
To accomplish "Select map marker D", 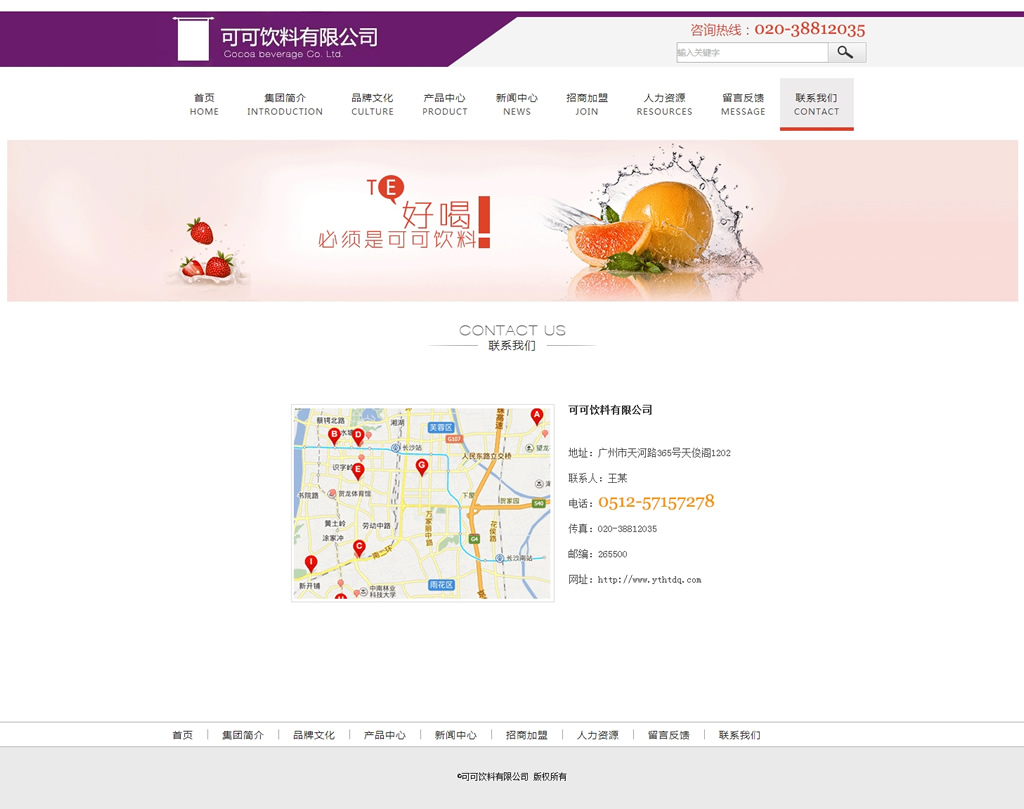I will (358, 435).
